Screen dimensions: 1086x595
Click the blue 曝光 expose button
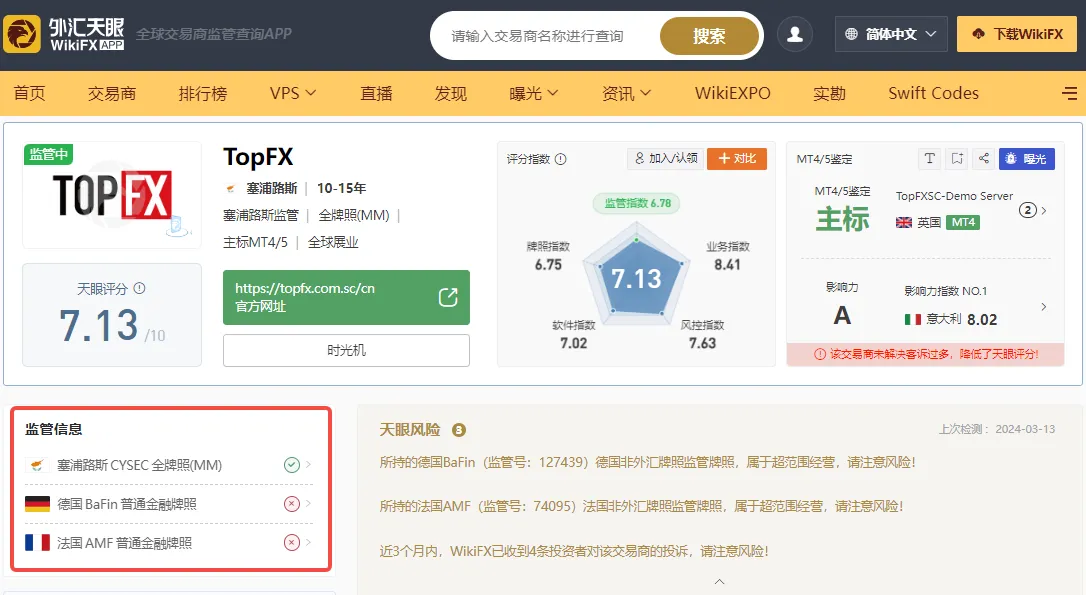click(x=1027, y=159)
